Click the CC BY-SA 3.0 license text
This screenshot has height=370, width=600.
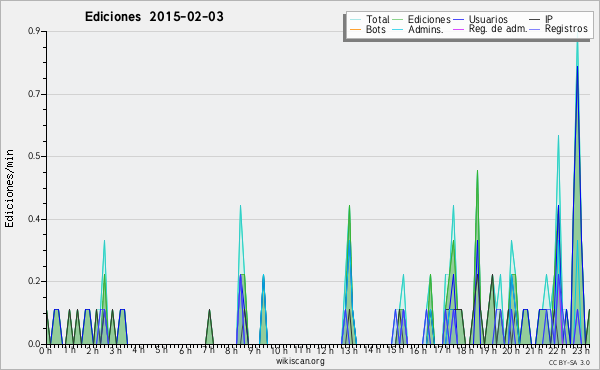(x=569, y=362)
